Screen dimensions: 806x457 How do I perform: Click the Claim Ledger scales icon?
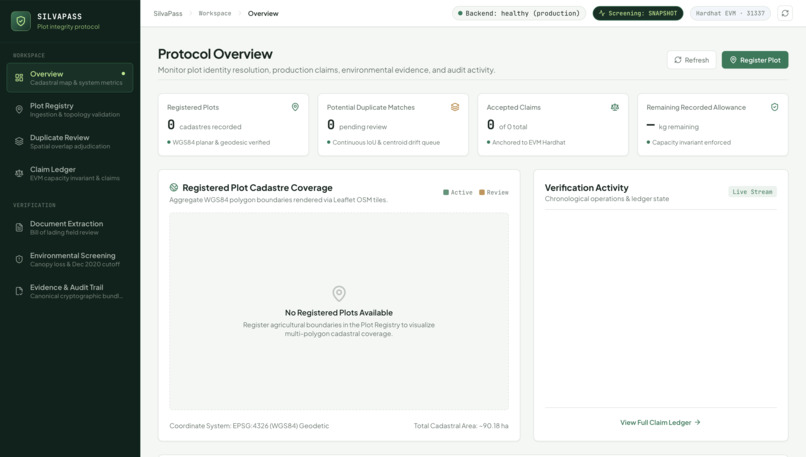[x=19, y=173]
